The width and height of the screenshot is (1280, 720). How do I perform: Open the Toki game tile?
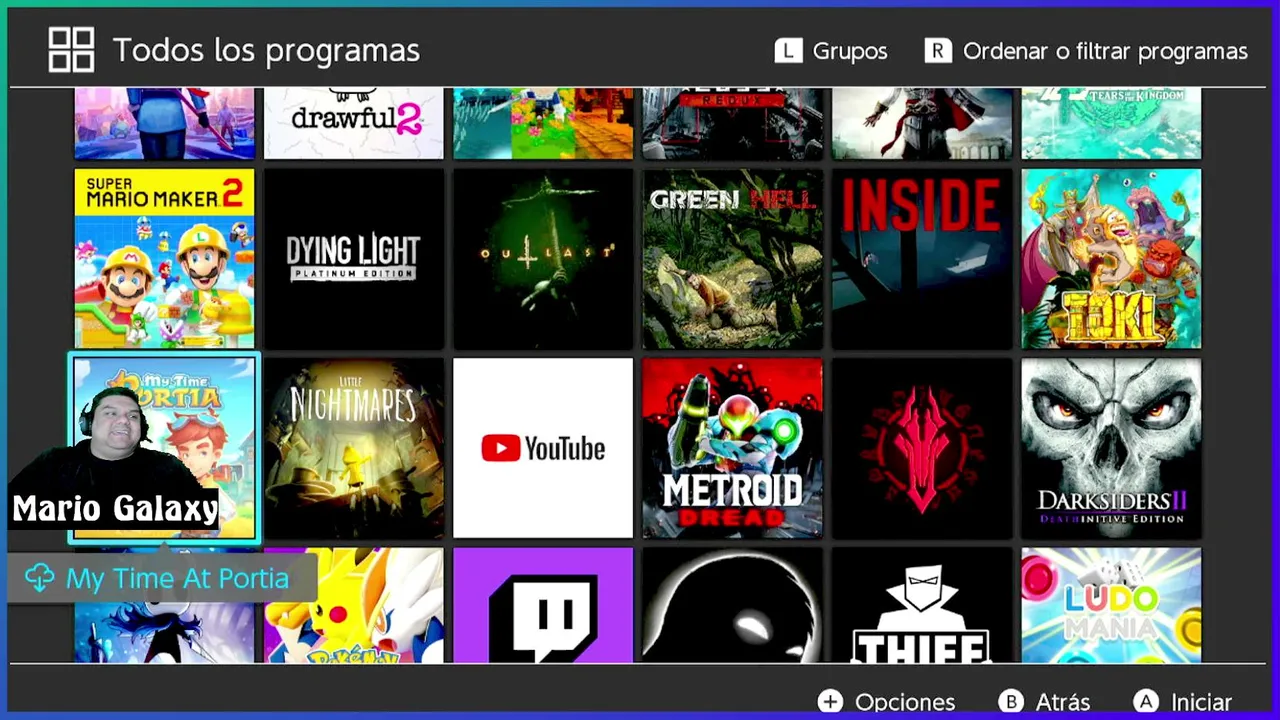[1111, 258]
